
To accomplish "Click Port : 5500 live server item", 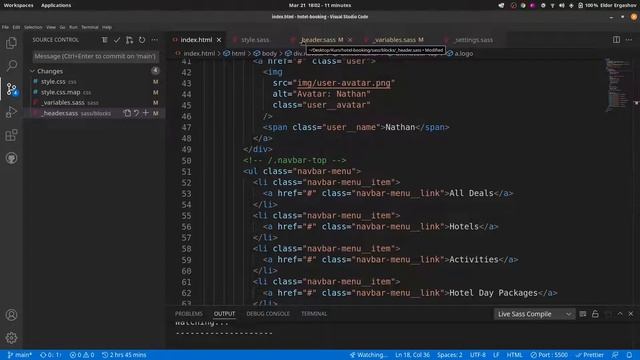I will point(549,355).
